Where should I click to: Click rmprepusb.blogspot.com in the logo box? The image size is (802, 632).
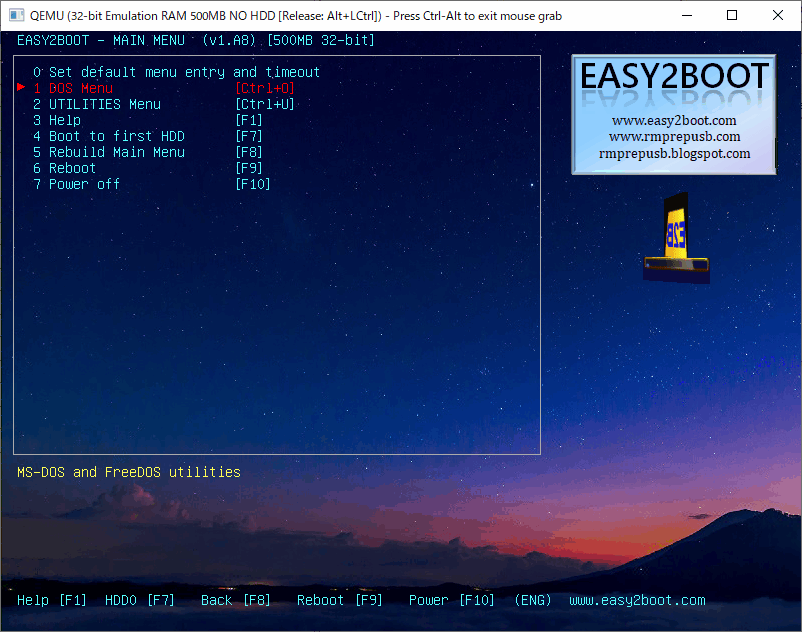pos(675,153)
